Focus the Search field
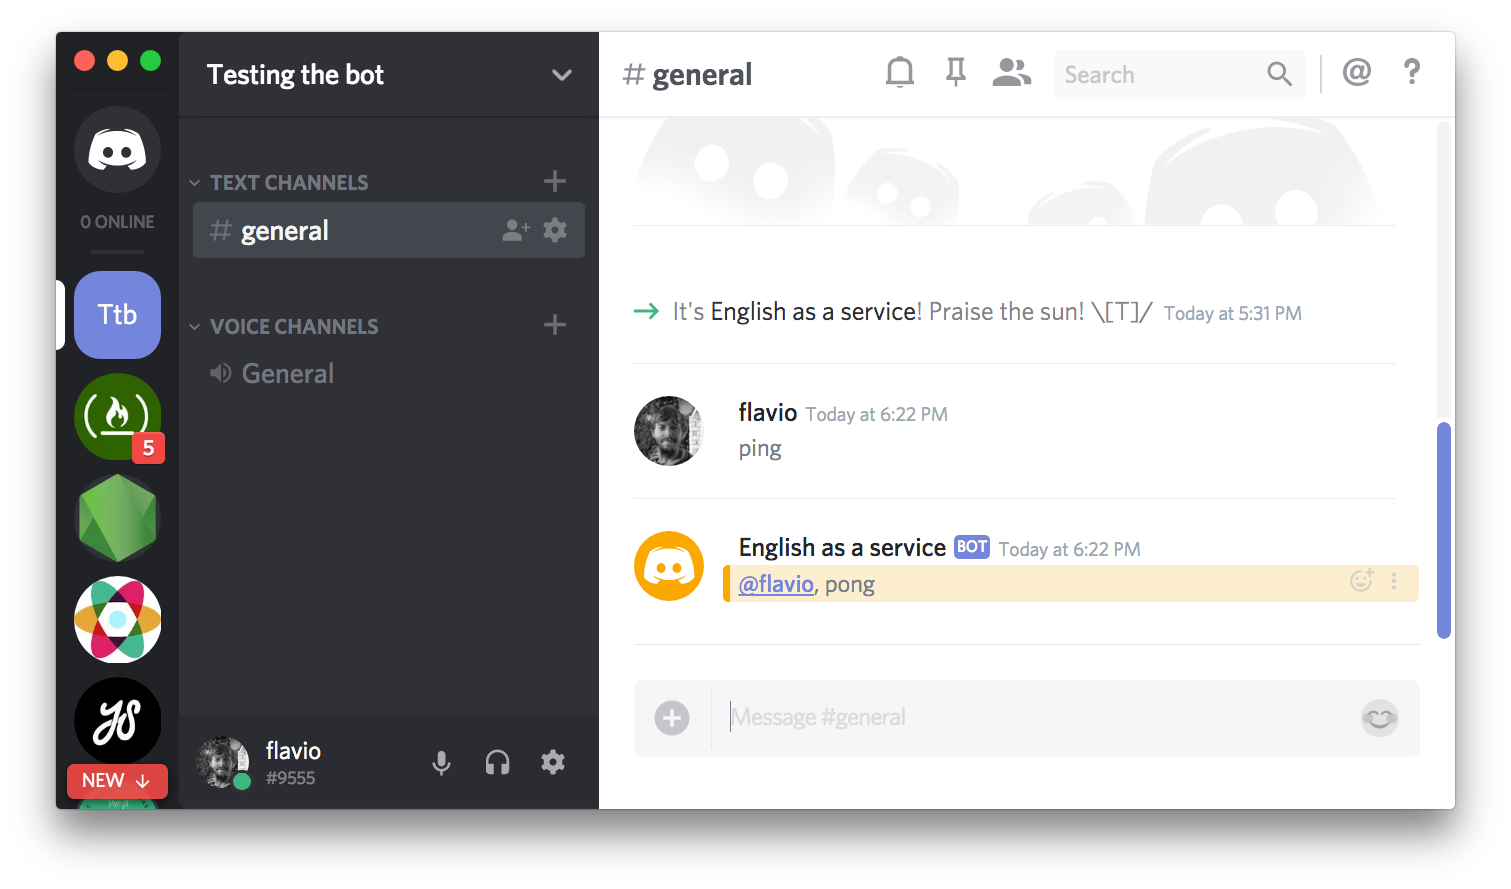Image resolution: width=1511 pixels, height=889 pixels. 1179,74
